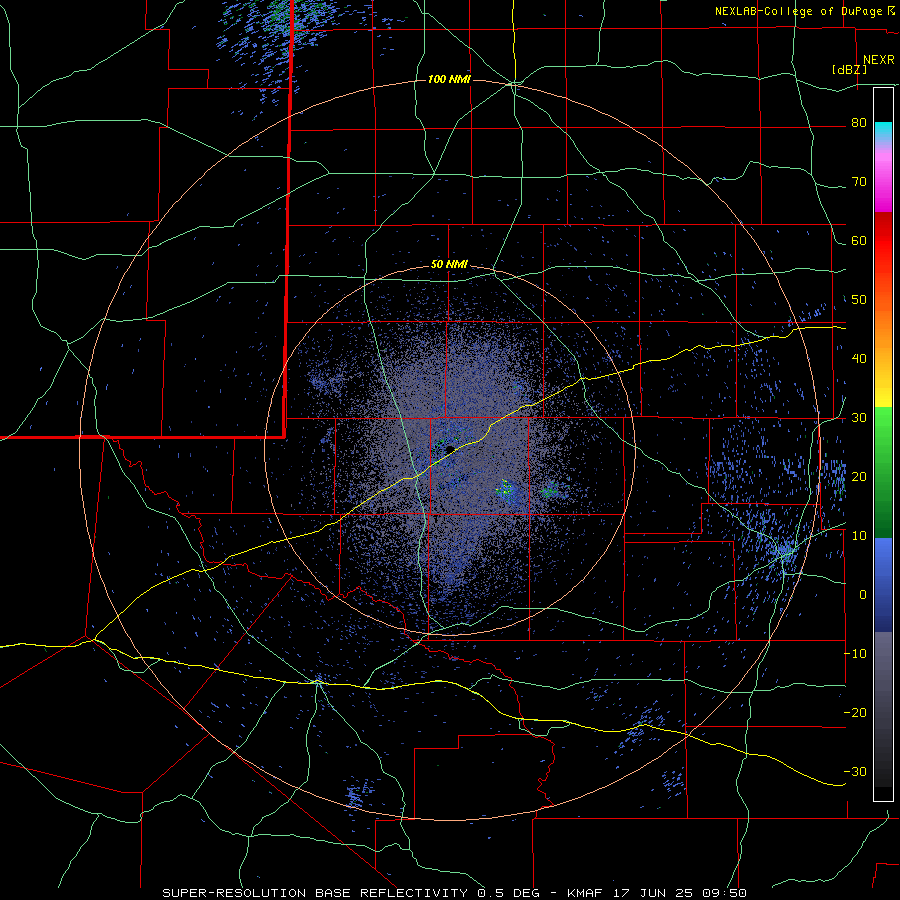900x900 pixels.
Task: Click the green band of the reflectivity color bar
Action: pyautogui.click(x=883, y=472)
